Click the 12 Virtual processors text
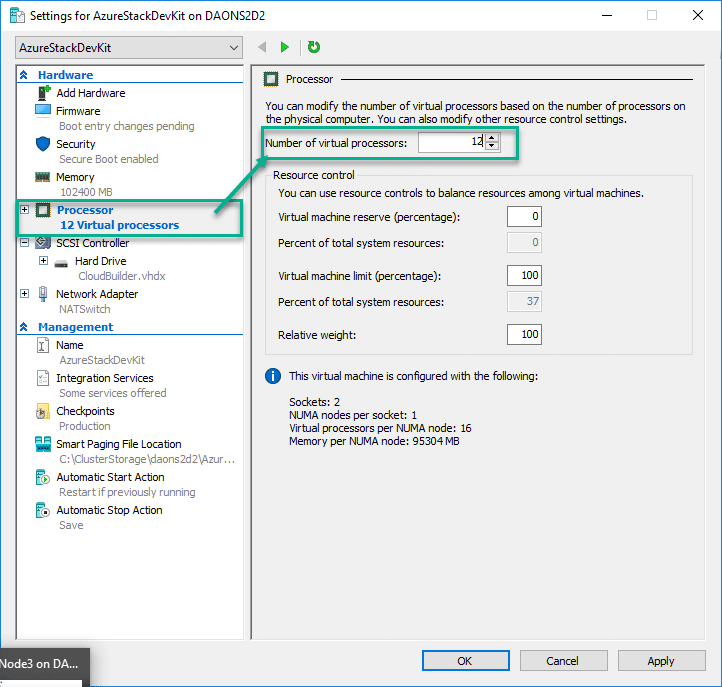Image resolution: width=722 pixels, height=687 pixels. pos(119,225)
